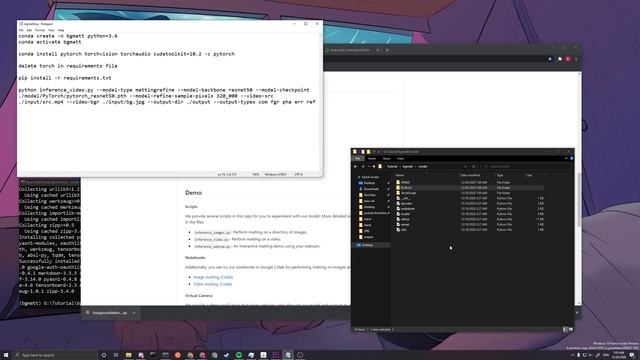Open the Edit menu in Notepad
Screen dimensions: 640x360
click(29, 30)
